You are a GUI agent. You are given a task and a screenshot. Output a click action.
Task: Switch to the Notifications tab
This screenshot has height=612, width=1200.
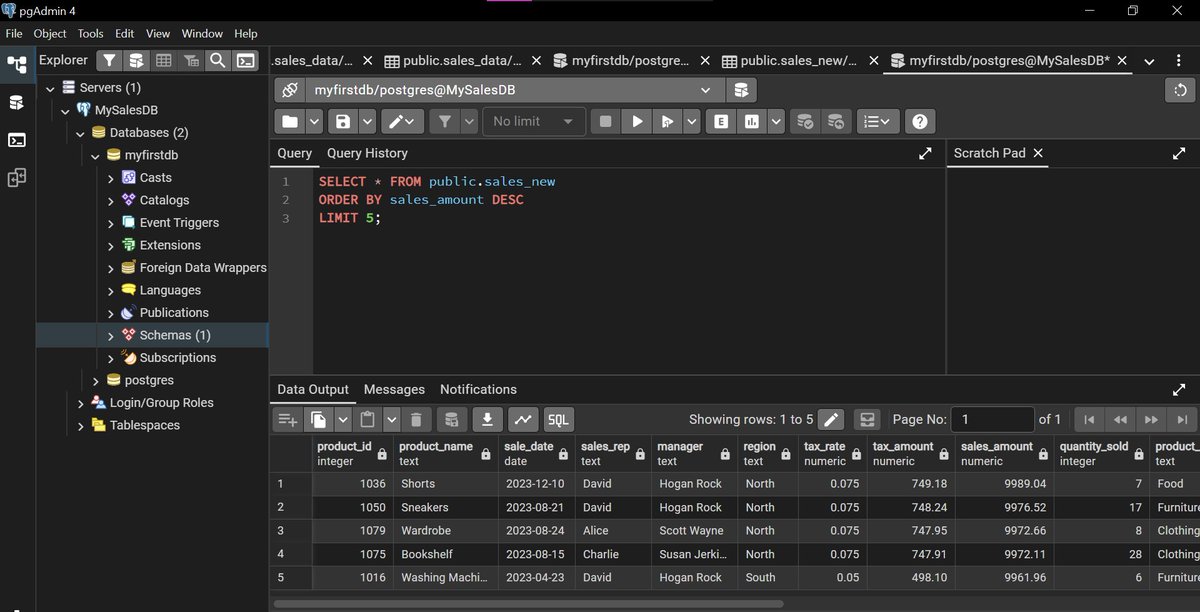478,389
